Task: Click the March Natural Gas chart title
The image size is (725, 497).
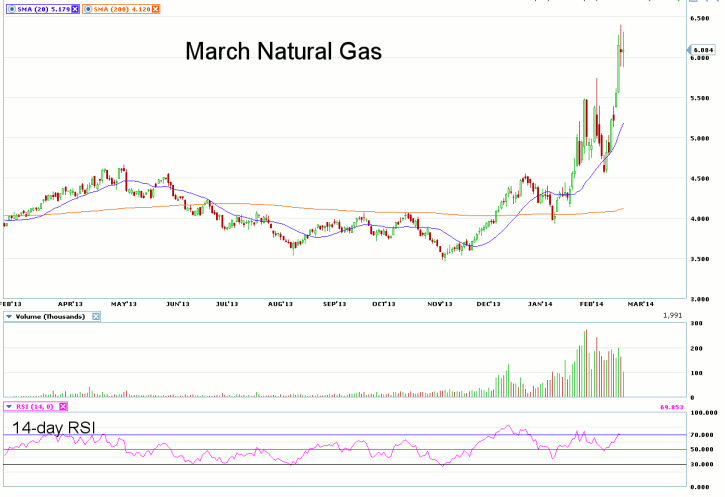Action: click(x=283, y=52)
